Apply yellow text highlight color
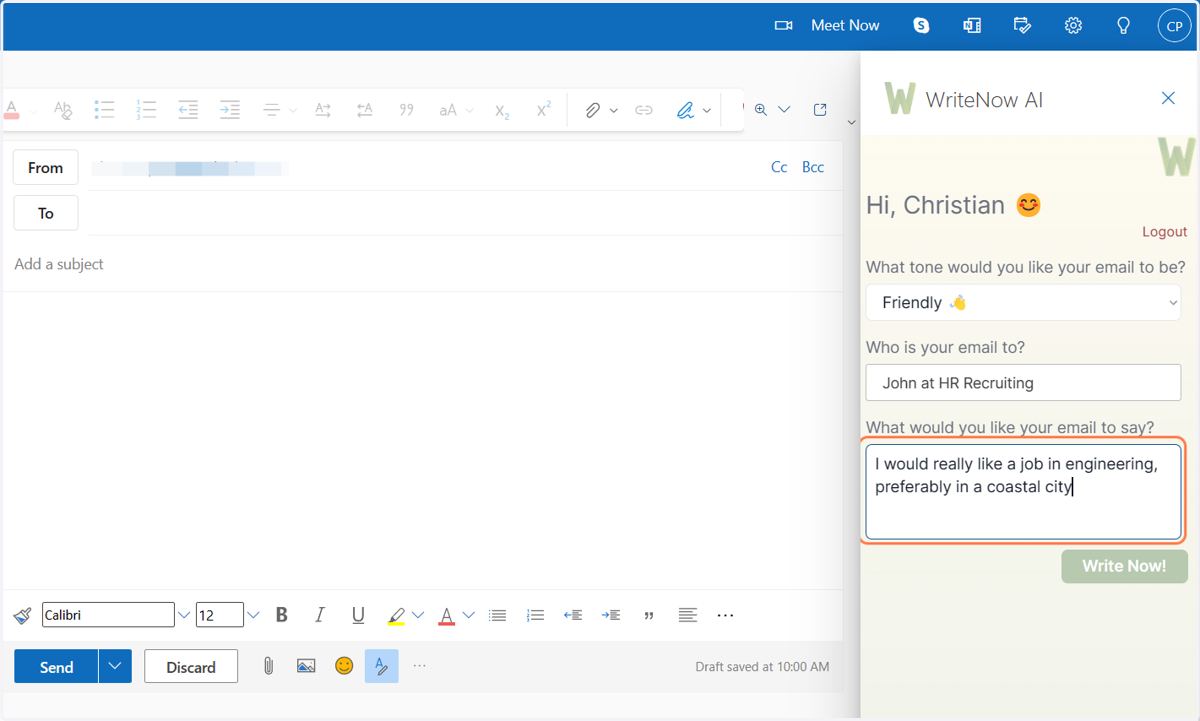Viewport: 1200px width, 721px height. tap(396, 615)
